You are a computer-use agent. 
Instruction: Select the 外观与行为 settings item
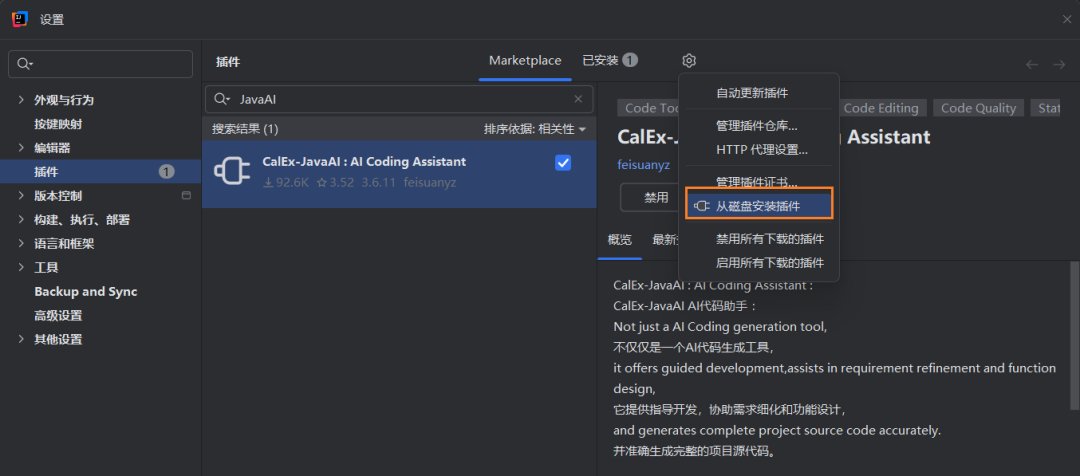pos(64,100)
